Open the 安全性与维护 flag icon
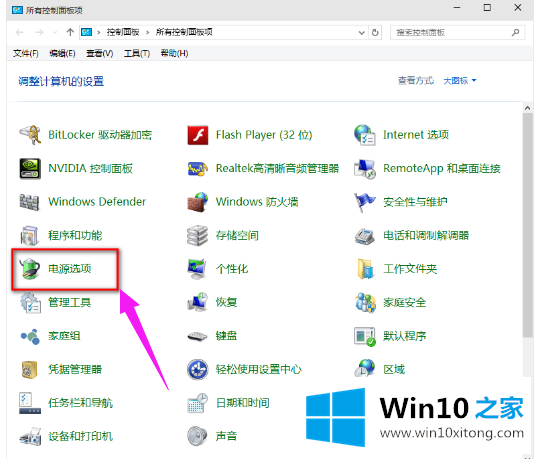Viewport: 536px width, 459px height. (365, 202)
